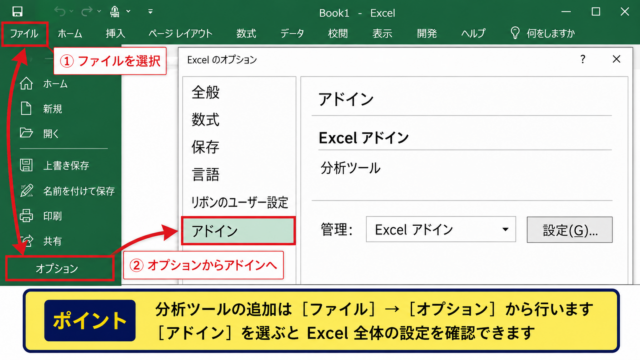This screenshot has width=640, height=360.
Task: Click the ? help button in Options dialog
Action: click(582, 60)
